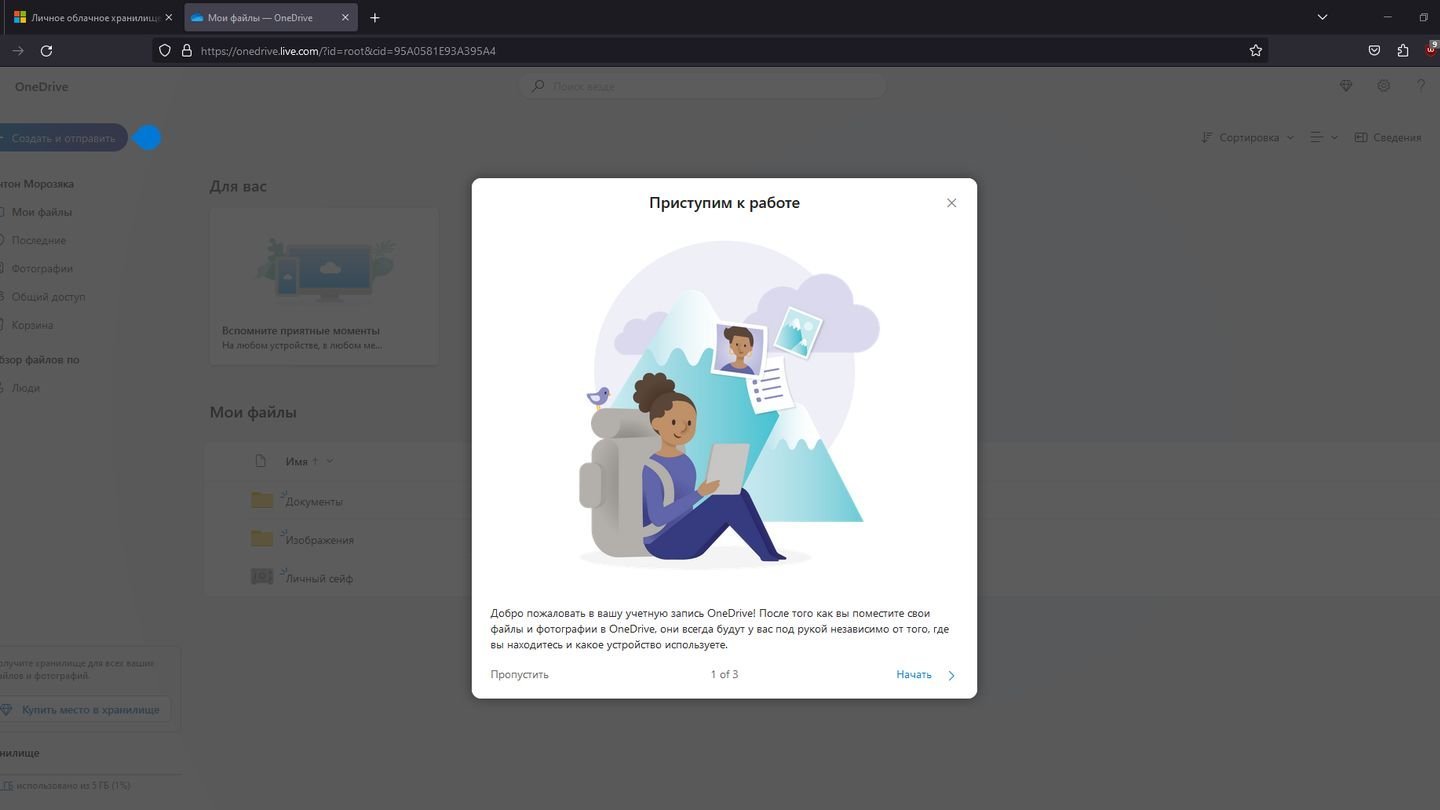
Task: Click the 'Вспомните приятные моменты' card
Action: 324,286
